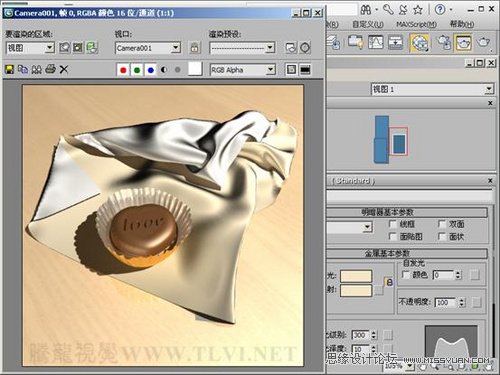This screenshot has width=500, height=375.
Task: Open Render Setup teapot-with-gear icon
Action: point(444,42)
